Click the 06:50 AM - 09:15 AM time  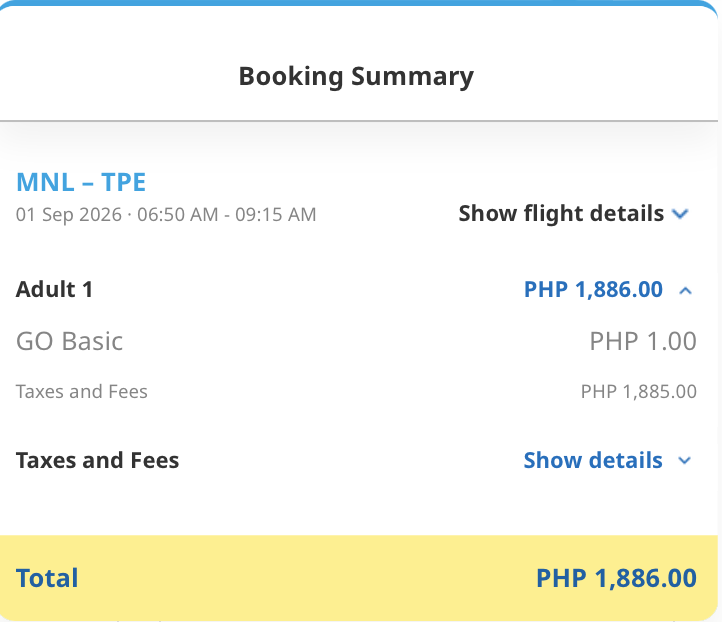tap(227, 215)
